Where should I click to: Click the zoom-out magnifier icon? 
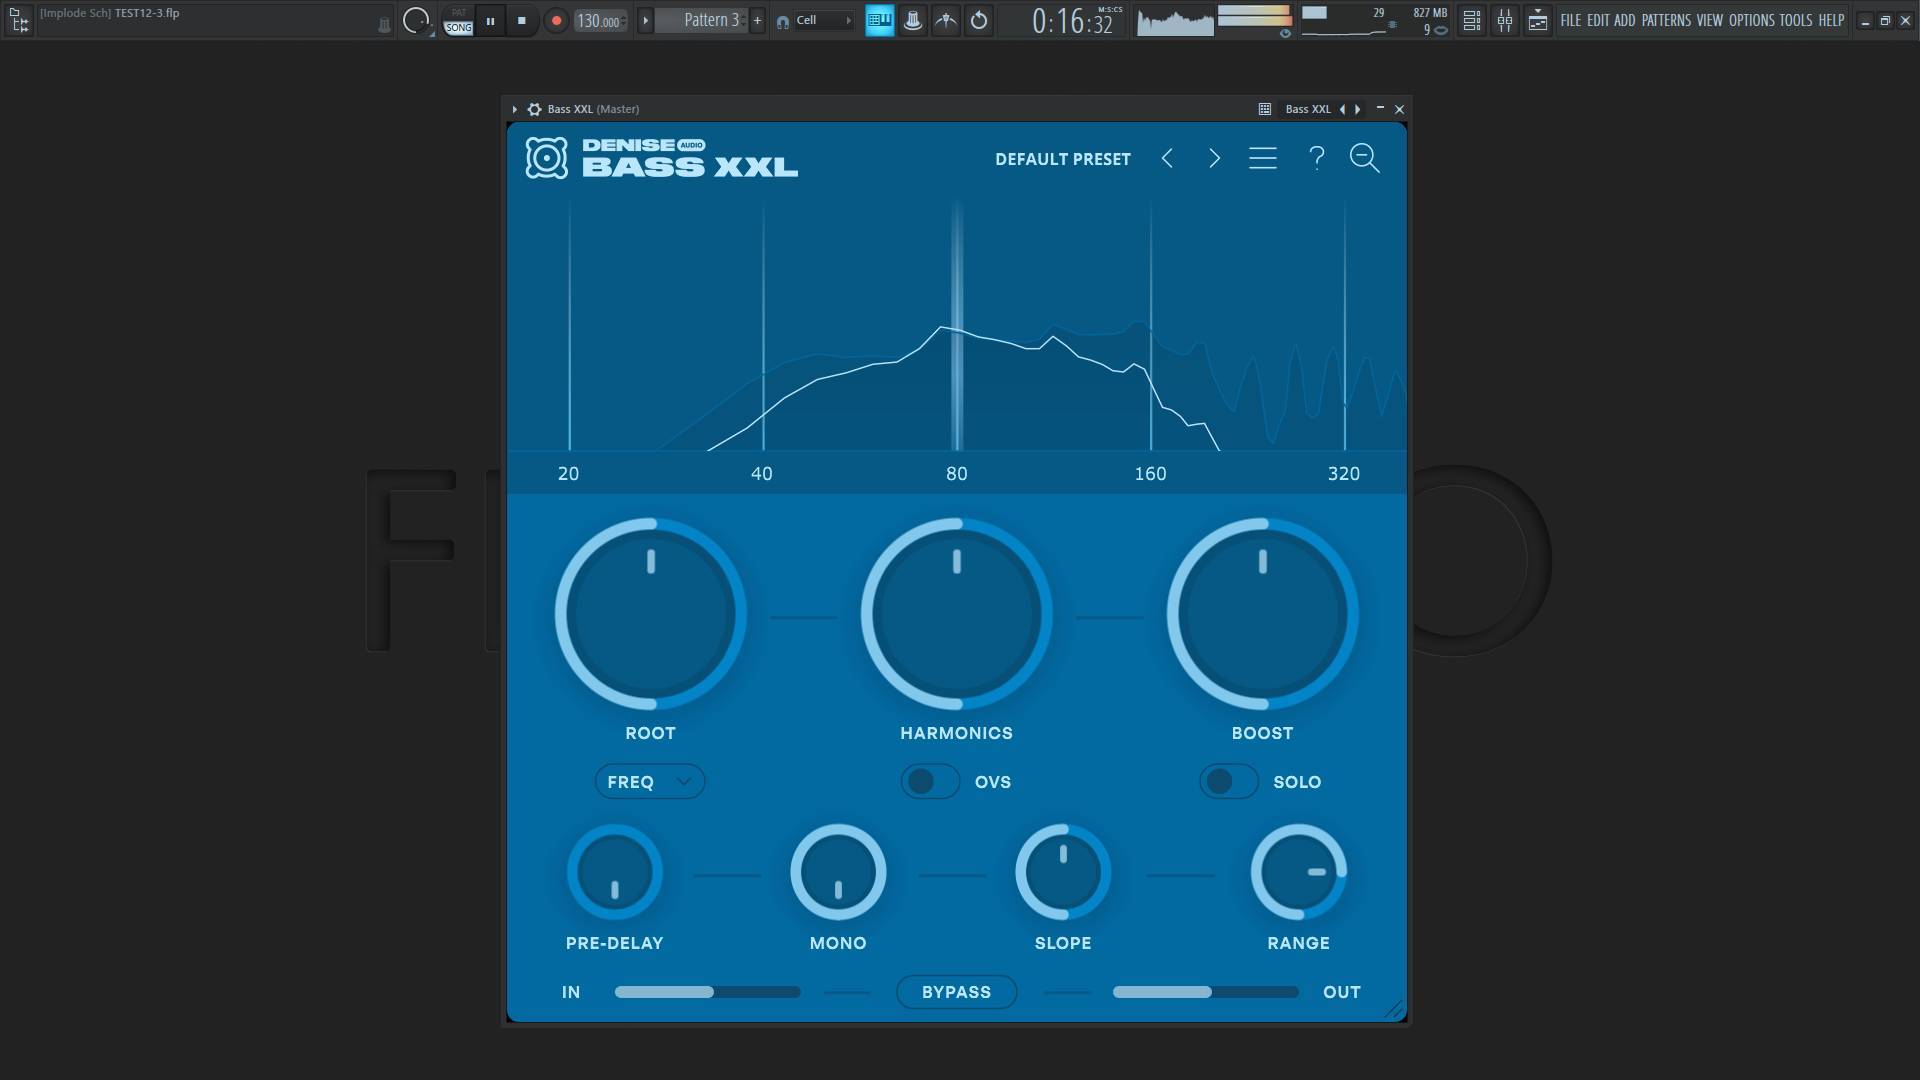1365,158
